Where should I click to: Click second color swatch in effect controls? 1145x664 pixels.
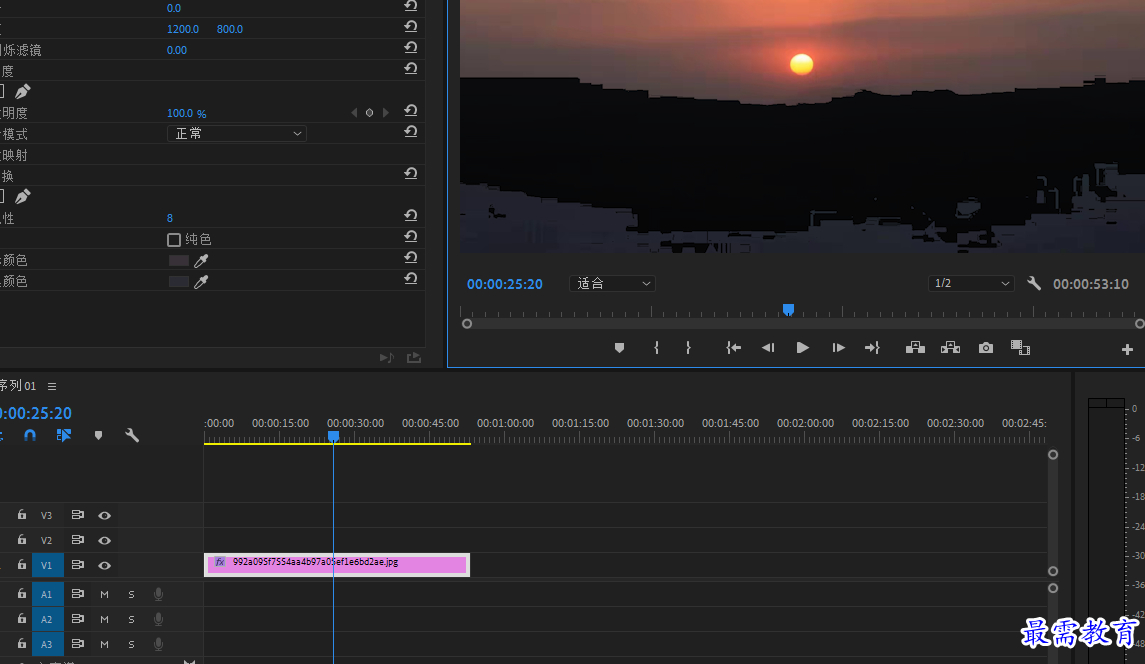coord(179,282)
